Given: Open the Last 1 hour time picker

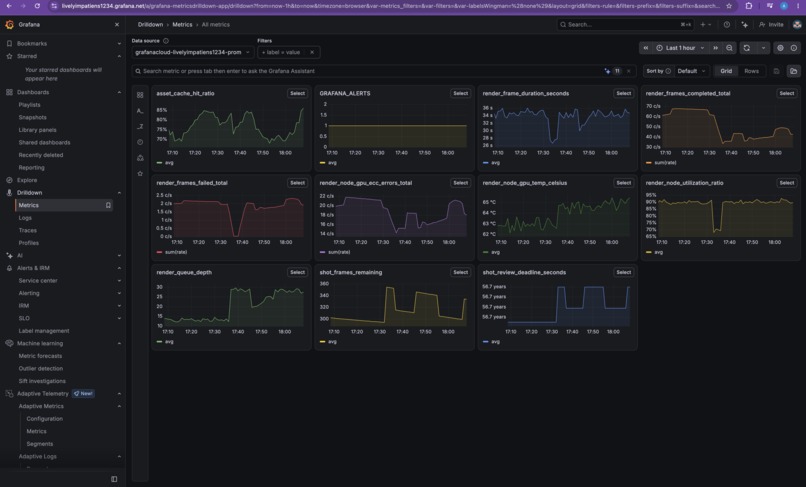Looking at the screenshot, I should pos(681,48).
